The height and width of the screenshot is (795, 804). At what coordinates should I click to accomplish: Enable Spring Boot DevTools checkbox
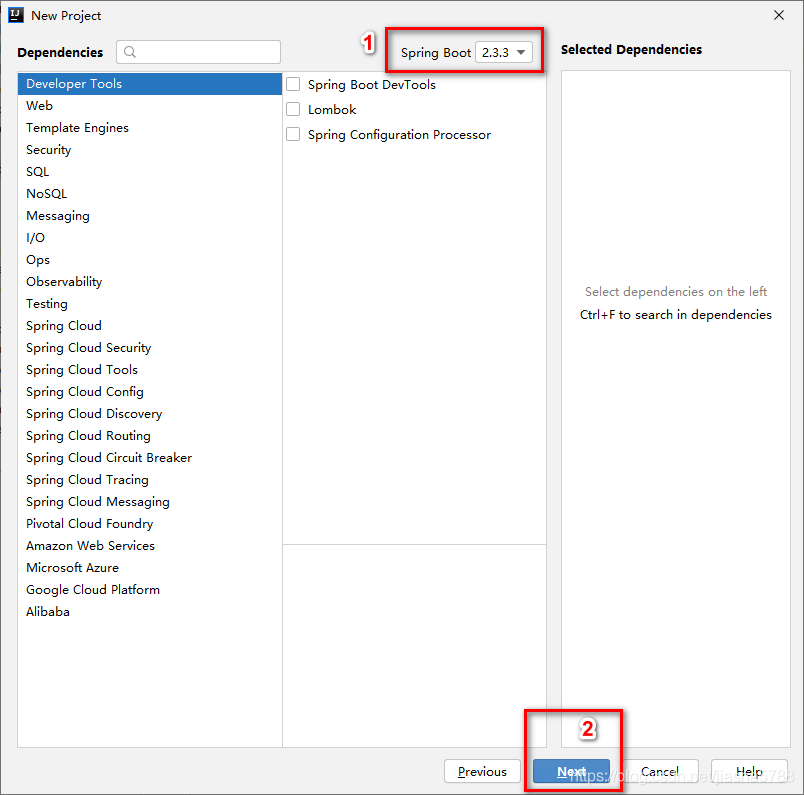[x=293, y=84]
